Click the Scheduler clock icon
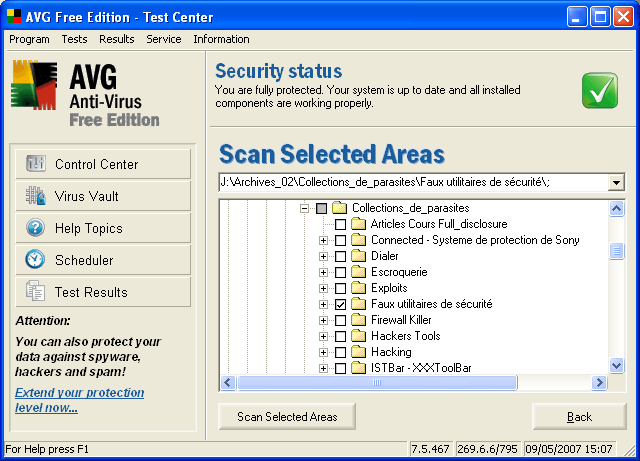Image resolution: width=640 pixels, height=461 pixels. coord(35,259)
